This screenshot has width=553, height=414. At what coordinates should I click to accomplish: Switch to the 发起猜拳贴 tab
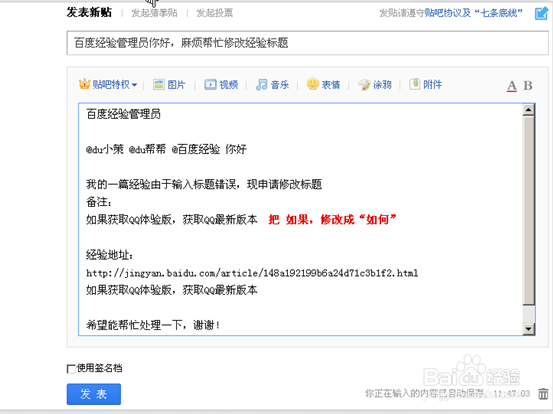point(154,13)
